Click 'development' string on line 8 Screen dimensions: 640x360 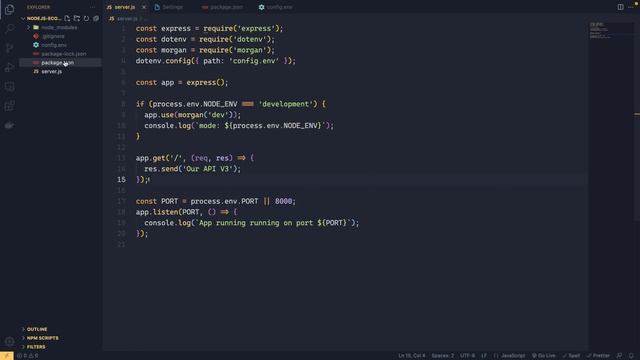pyautogui.click(x=286, y=104)
